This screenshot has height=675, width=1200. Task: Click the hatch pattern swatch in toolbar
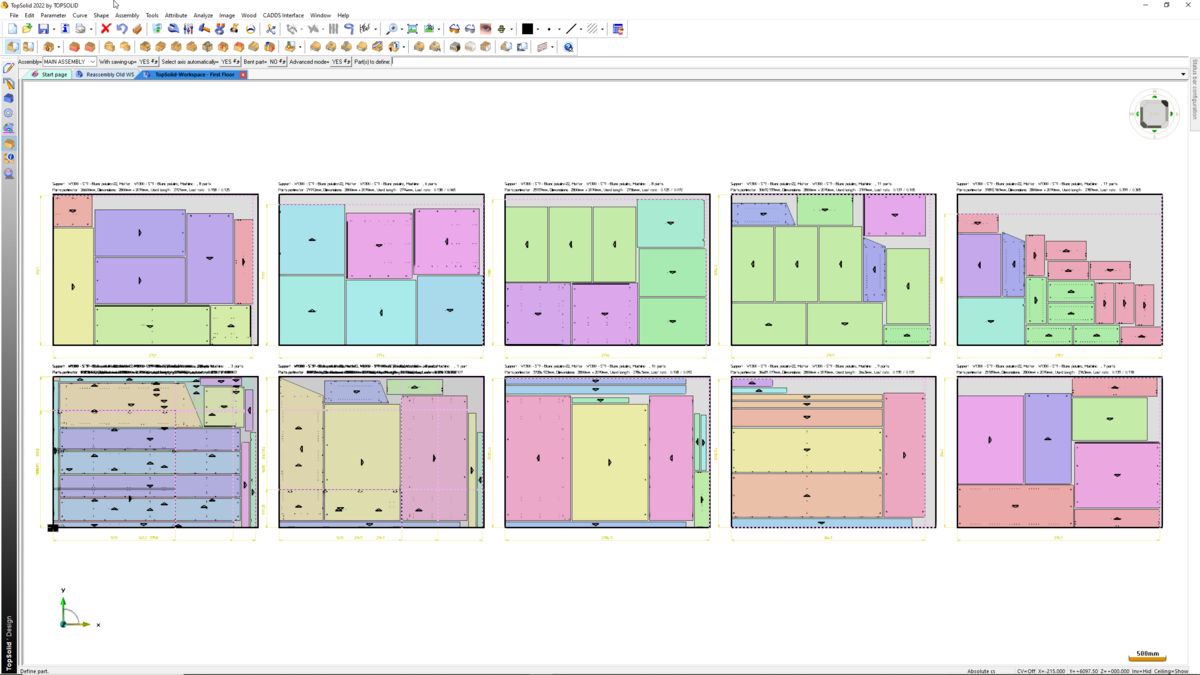(x=592, y=29)
